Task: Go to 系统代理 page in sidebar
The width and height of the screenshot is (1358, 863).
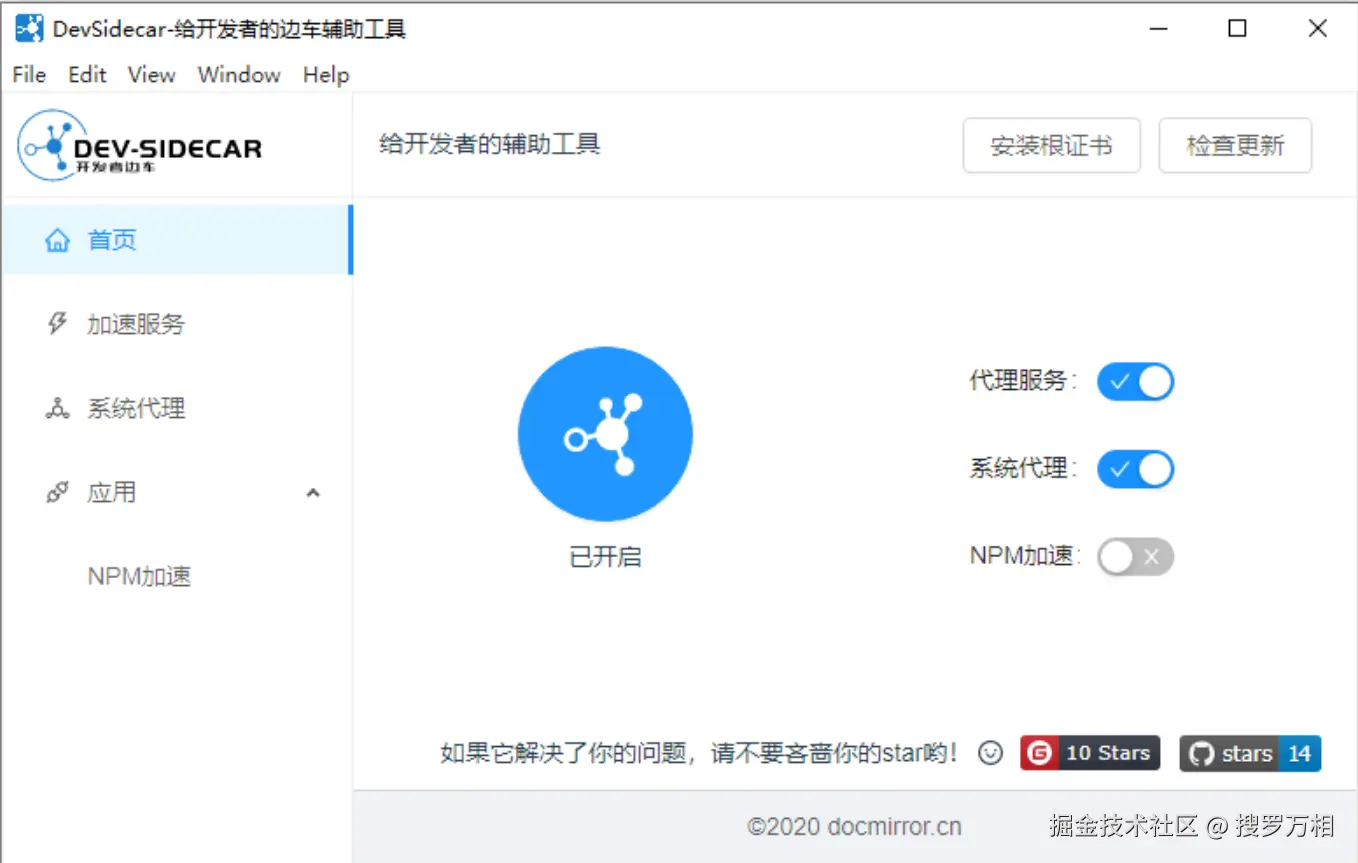Action: click(x=177, y=408)
